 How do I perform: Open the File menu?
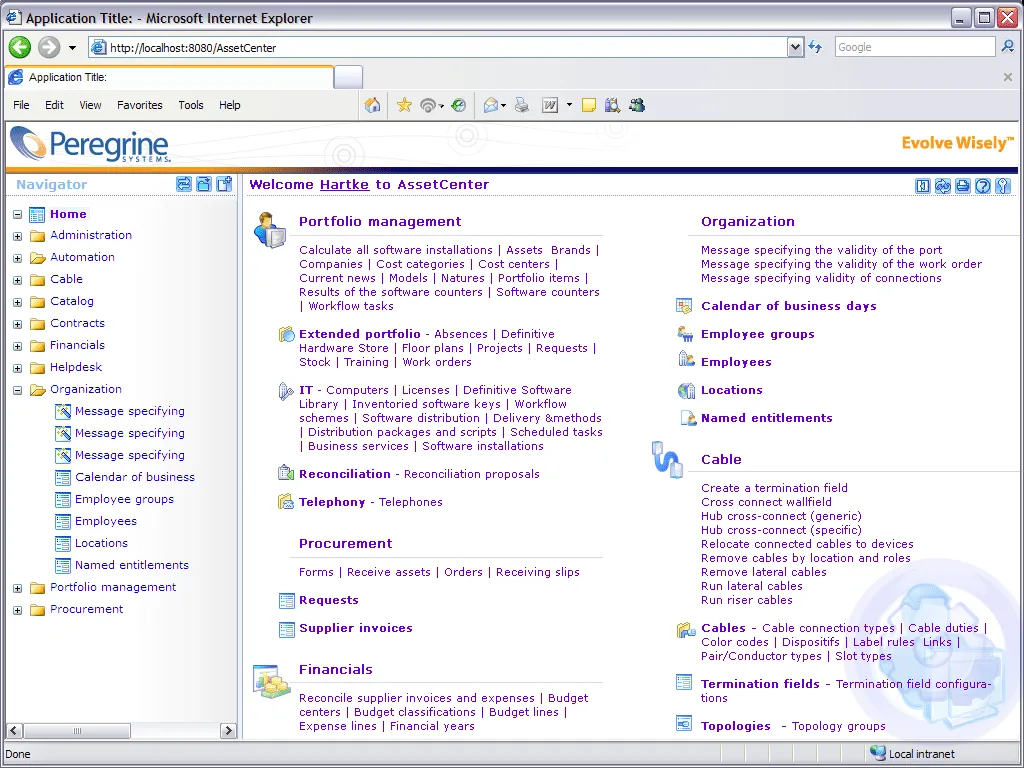[21, 105]
